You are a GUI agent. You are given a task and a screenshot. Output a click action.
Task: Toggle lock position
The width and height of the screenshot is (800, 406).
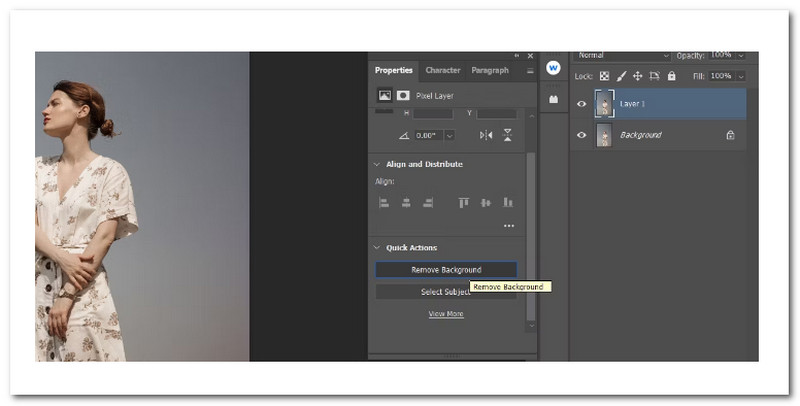point(637,76)
